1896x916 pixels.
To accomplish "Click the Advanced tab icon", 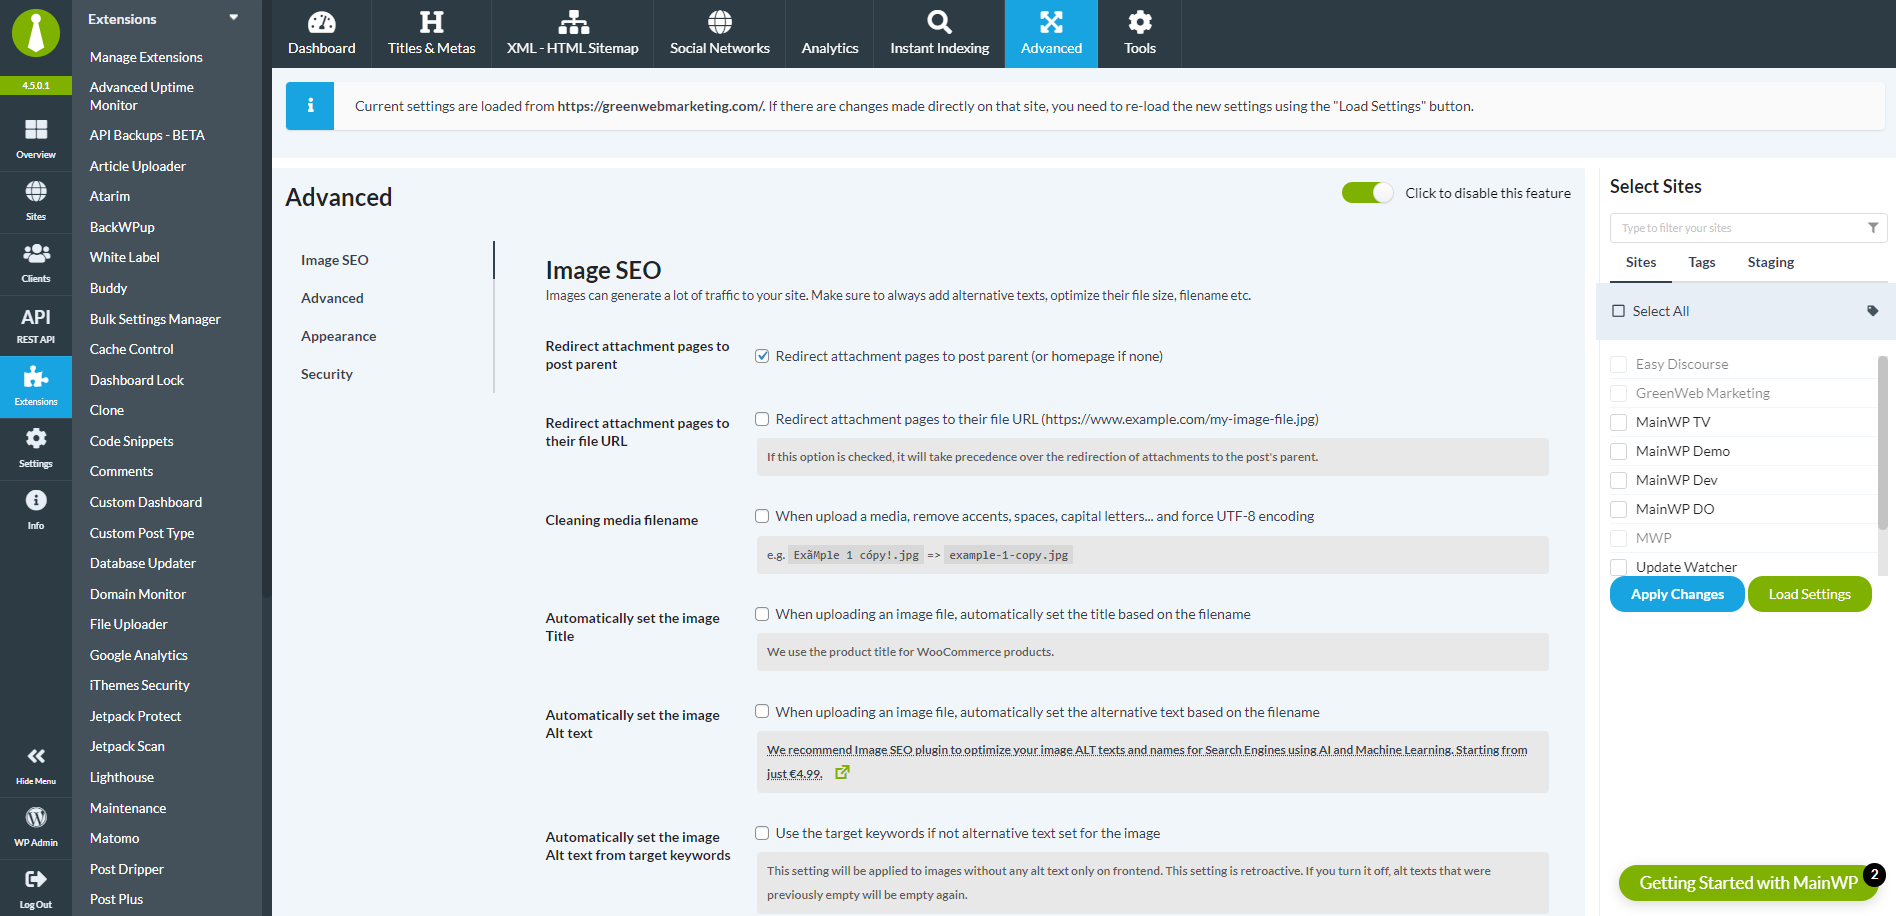I will 1052,22.
